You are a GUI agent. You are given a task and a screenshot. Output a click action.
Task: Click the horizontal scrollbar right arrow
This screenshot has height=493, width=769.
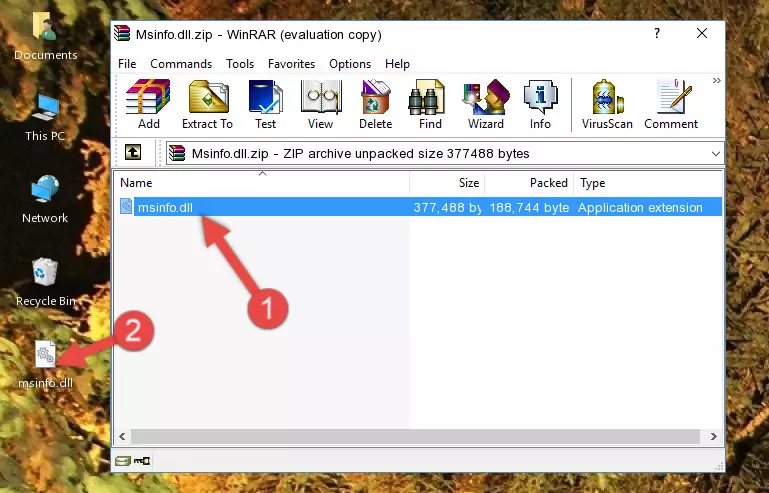point(713,436)
